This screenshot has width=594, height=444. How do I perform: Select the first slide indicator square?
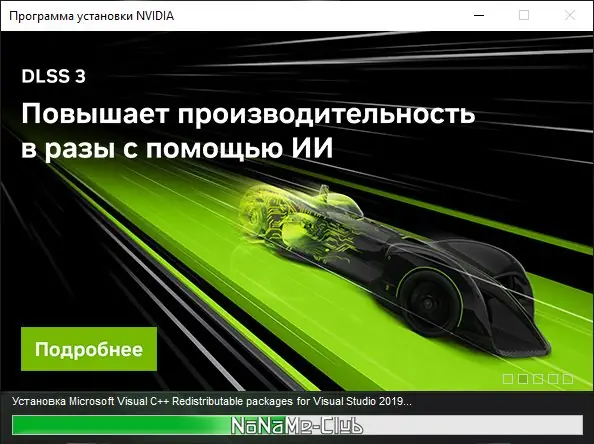508,379
